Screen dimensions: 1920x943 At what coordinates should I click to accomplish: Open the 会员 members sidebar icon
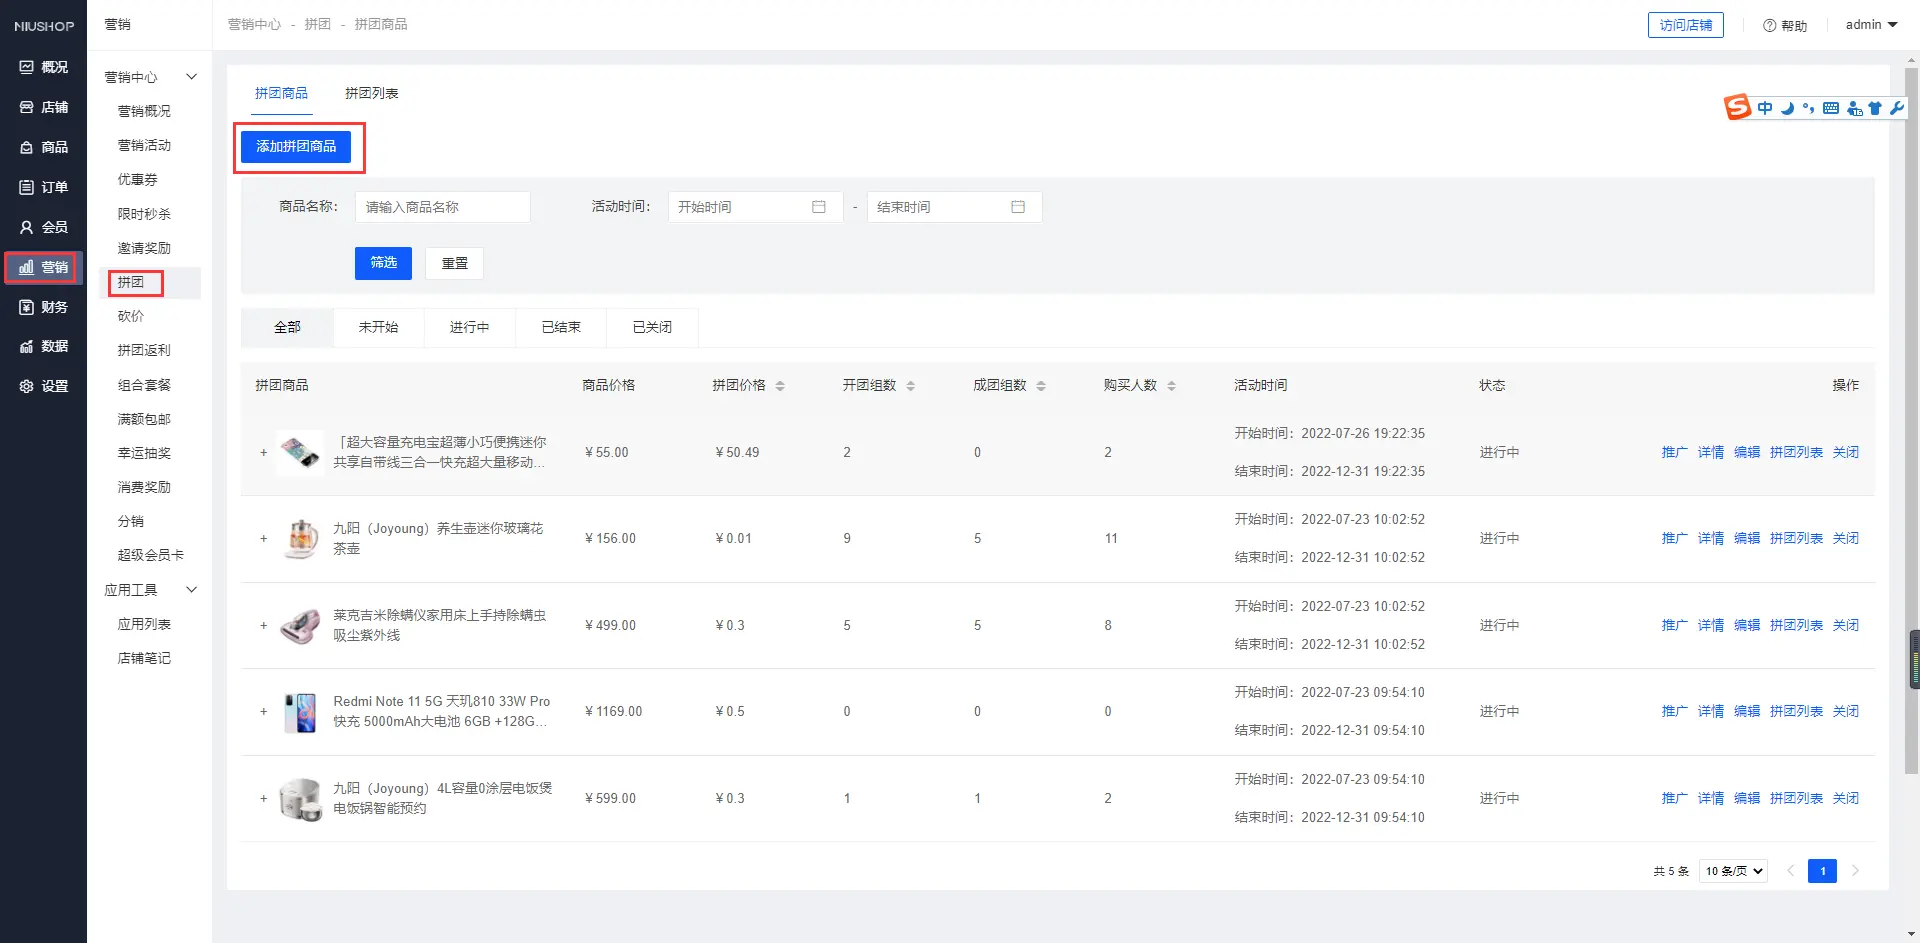[x=27, y=227]
